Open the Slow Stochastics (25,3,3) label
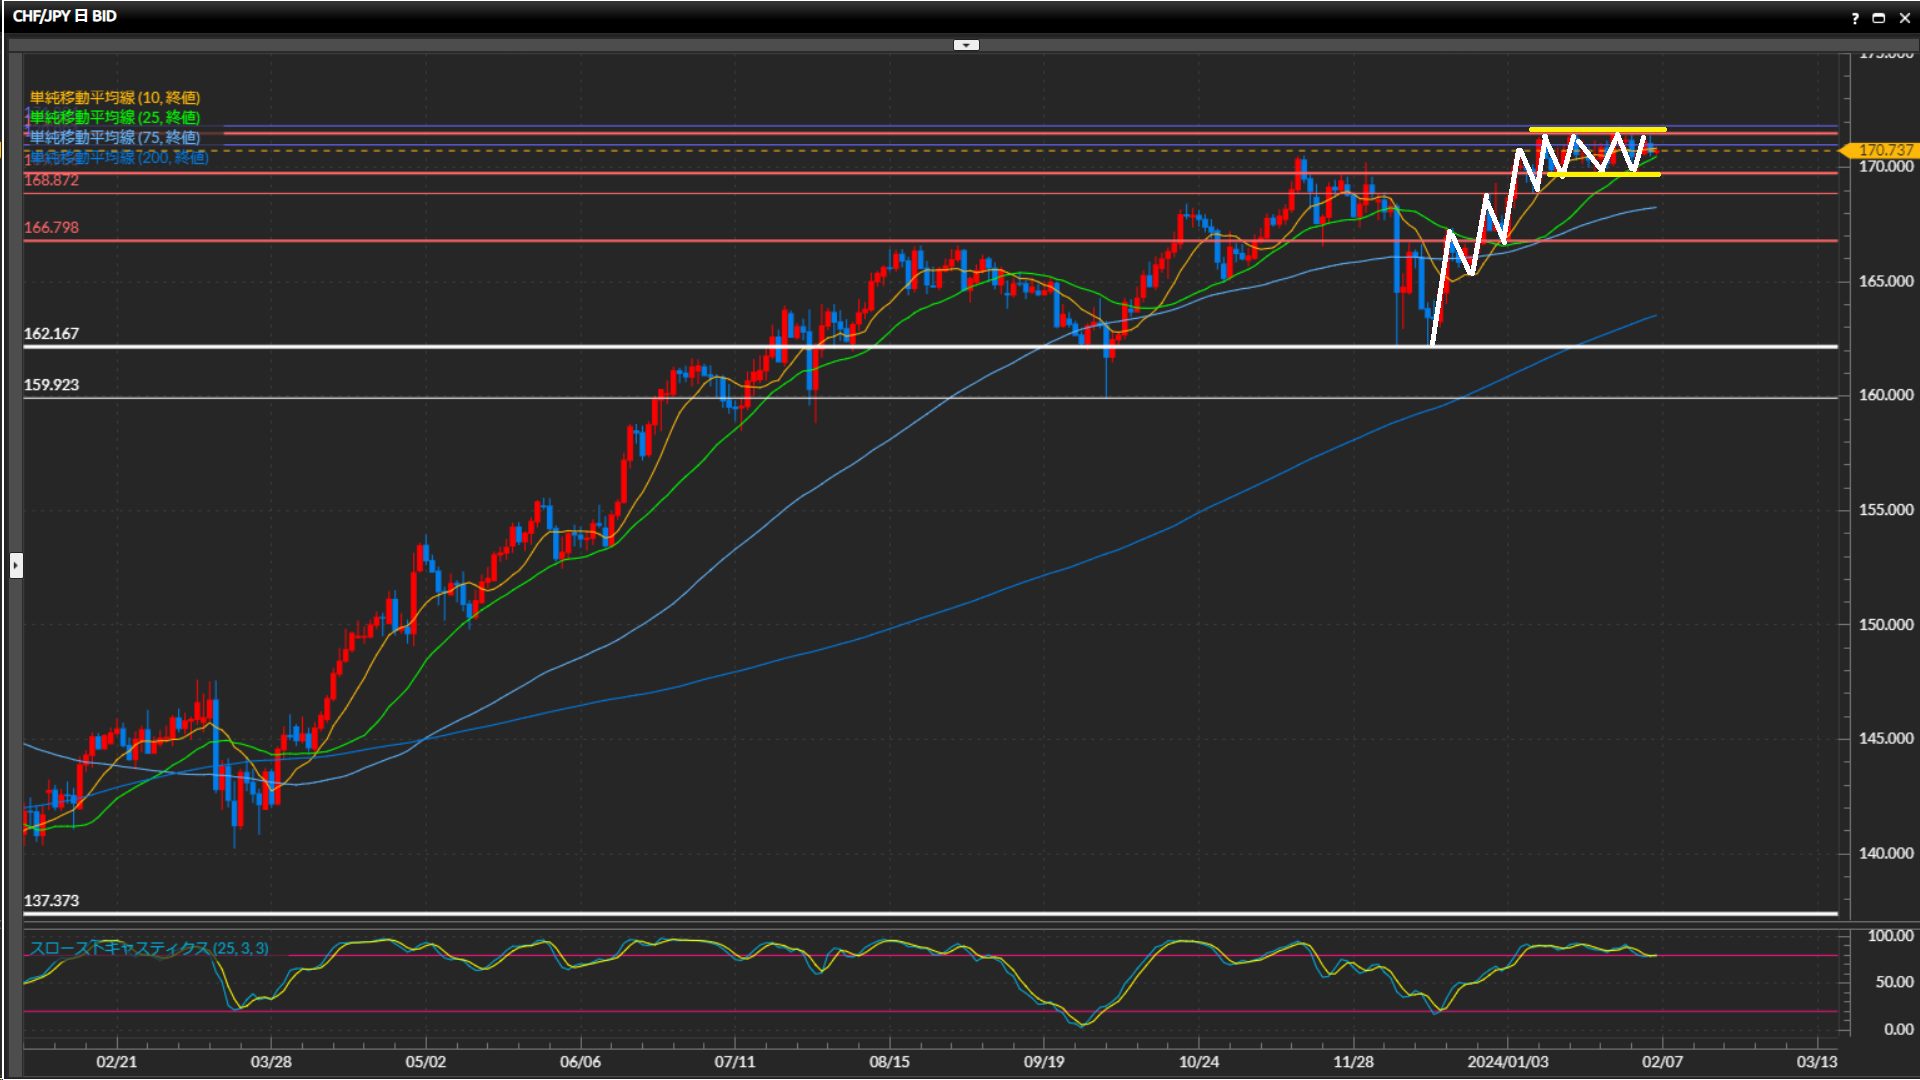This screenshot has height=1080, width=1920. click(149, 948)
